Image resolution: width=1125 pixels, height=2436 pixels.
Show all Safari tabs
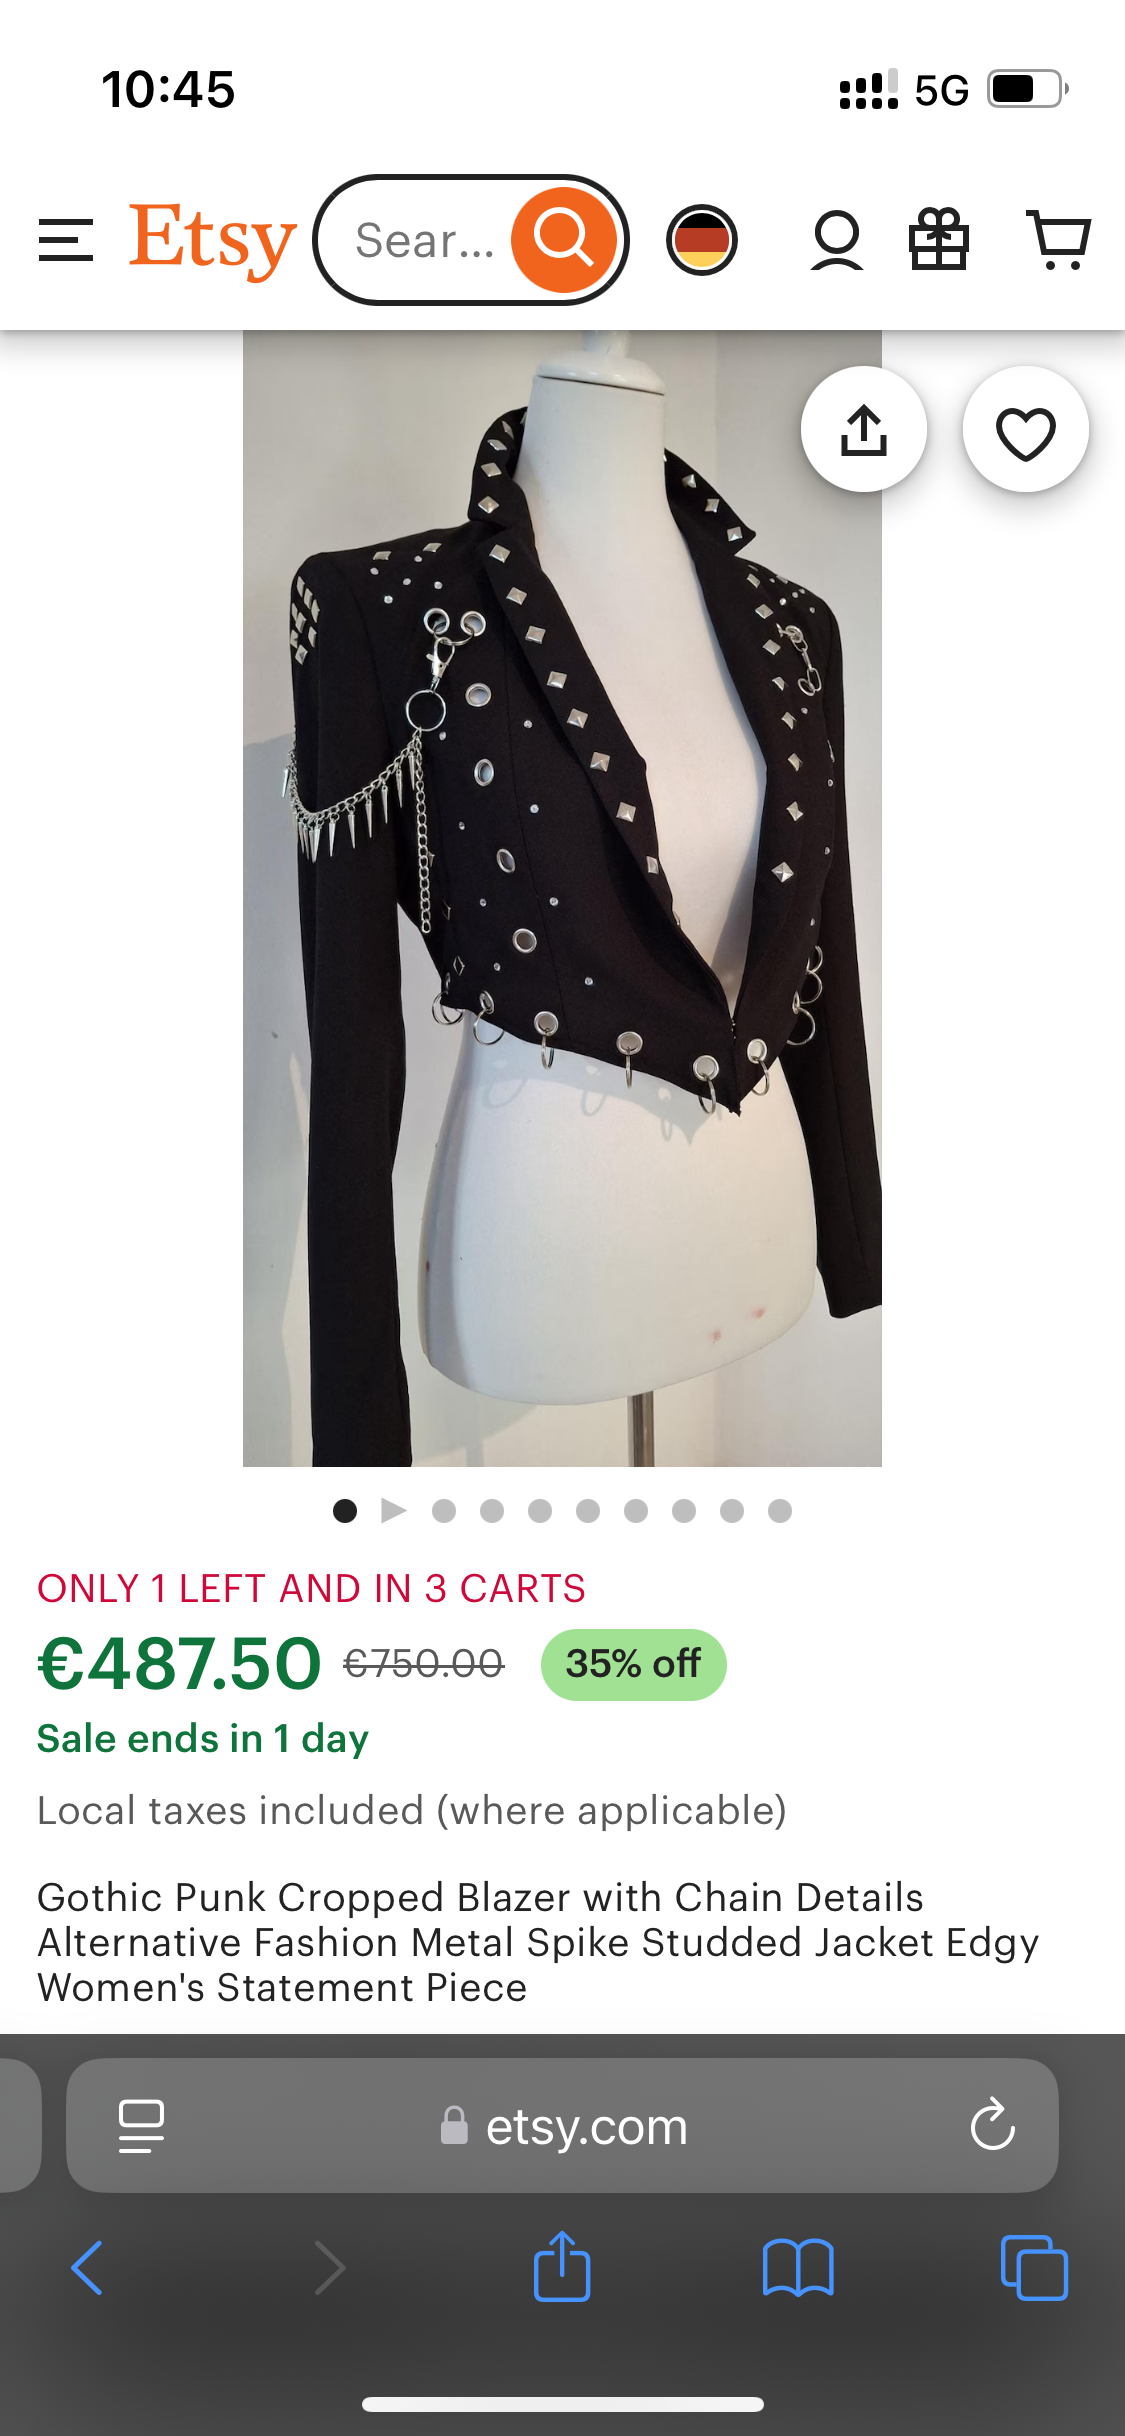point(1034,2268)
